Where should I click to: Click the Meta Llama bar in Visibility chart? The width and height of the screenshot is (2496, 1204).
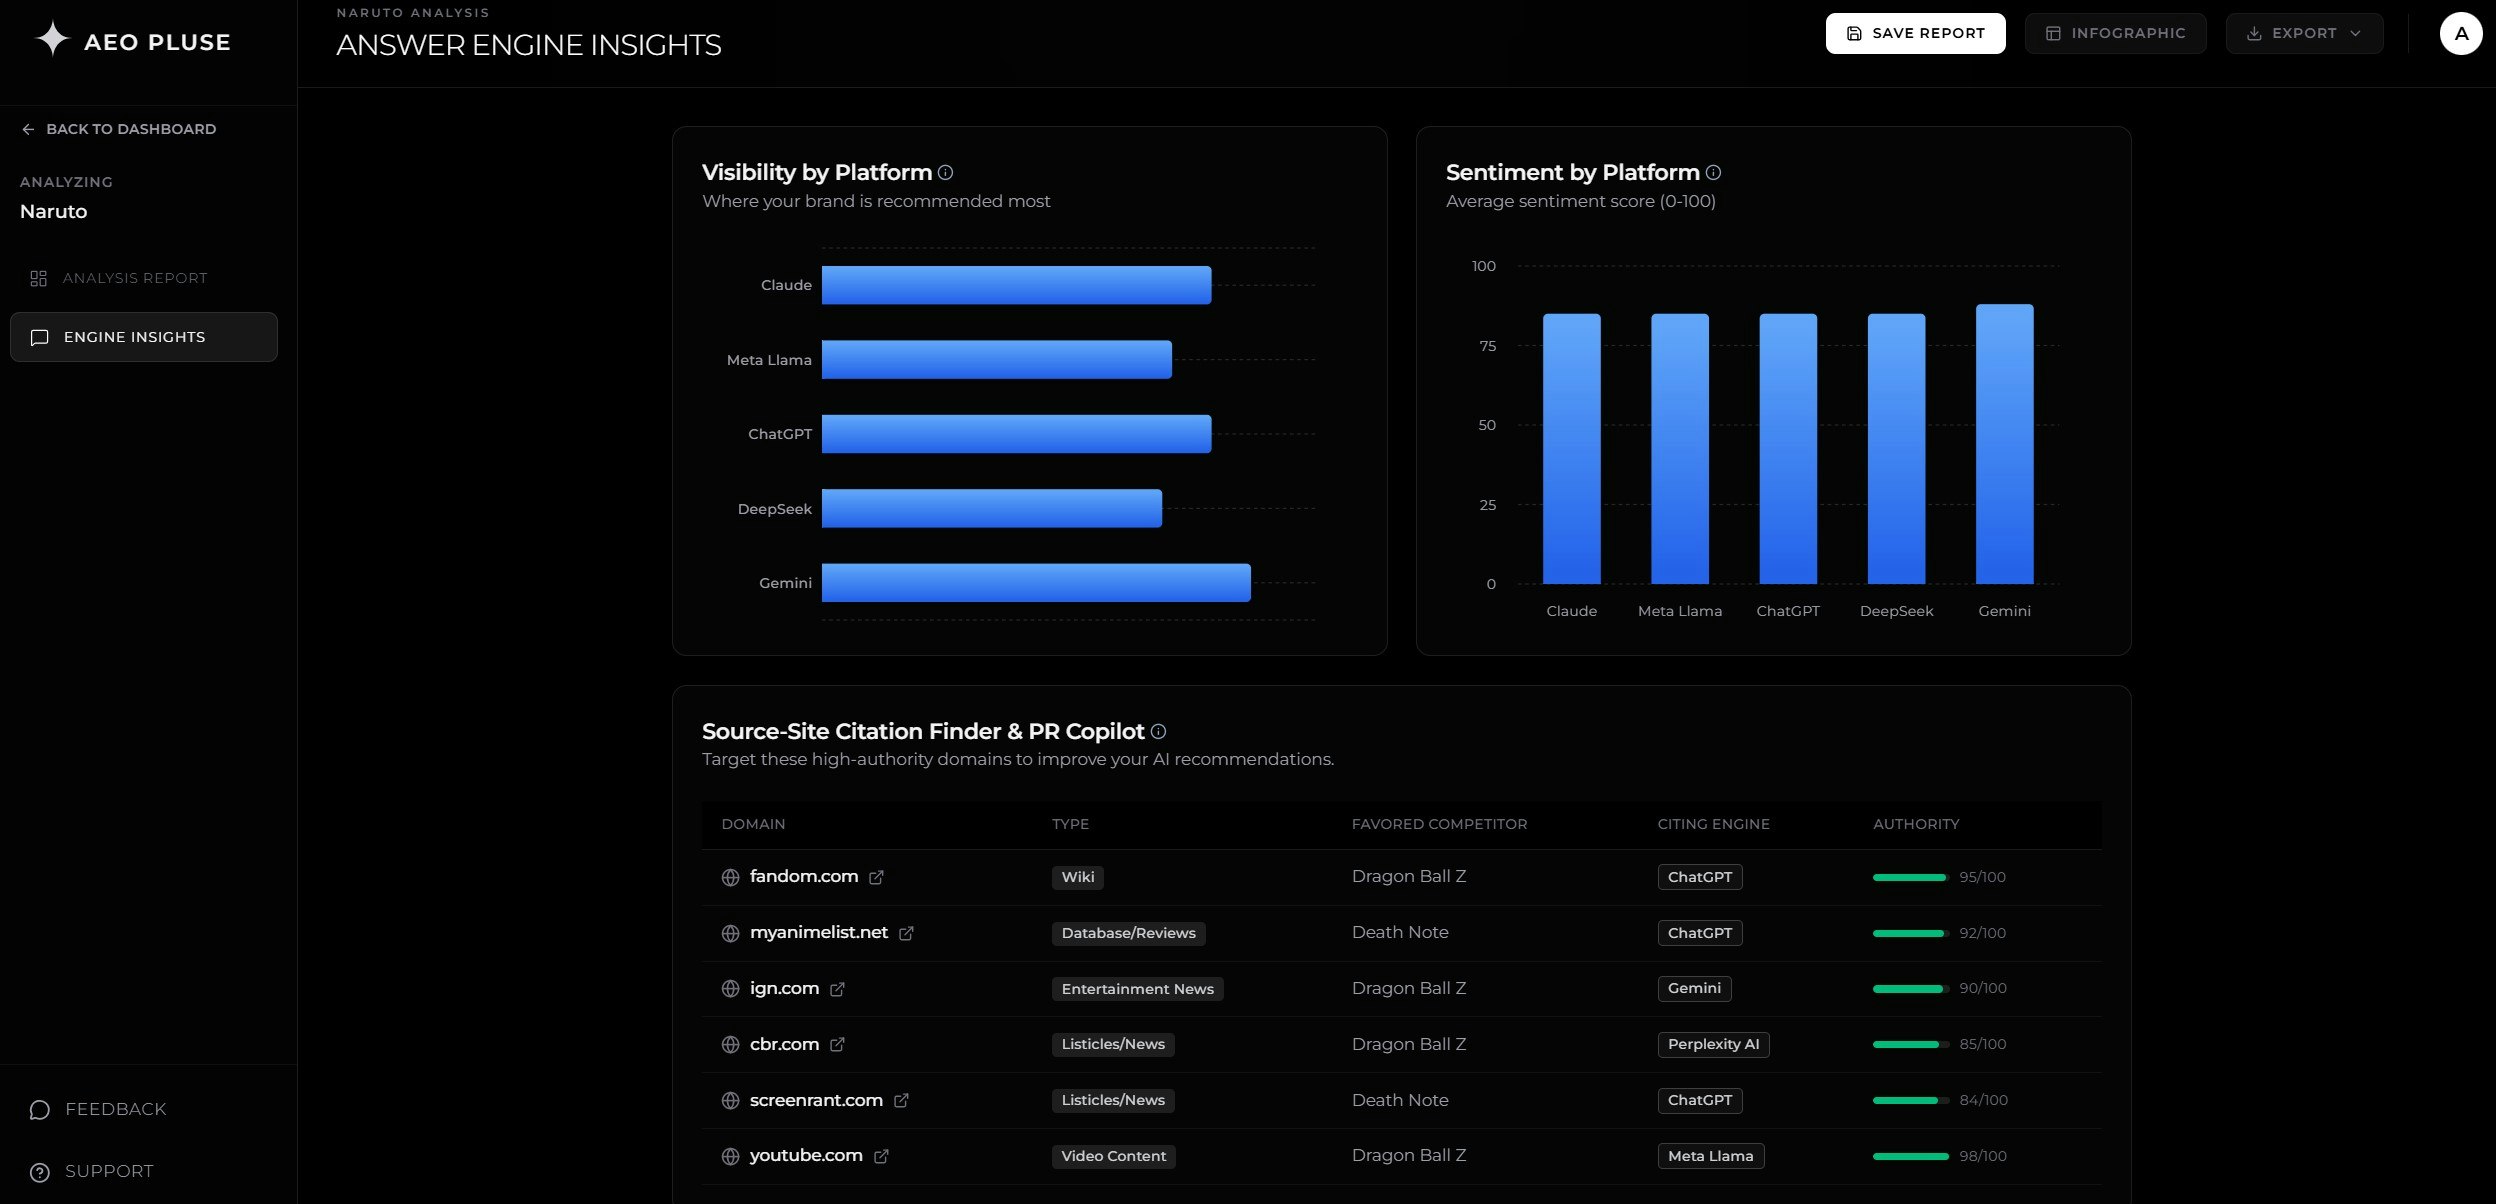[997, 360]
